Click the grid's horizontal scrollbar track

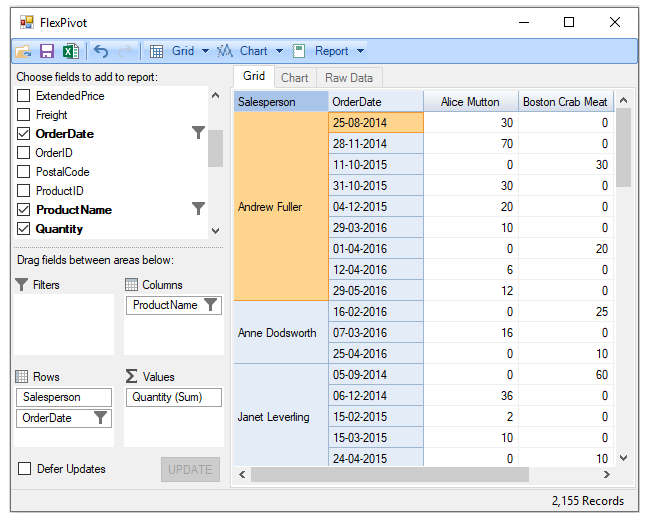point(430,474)
